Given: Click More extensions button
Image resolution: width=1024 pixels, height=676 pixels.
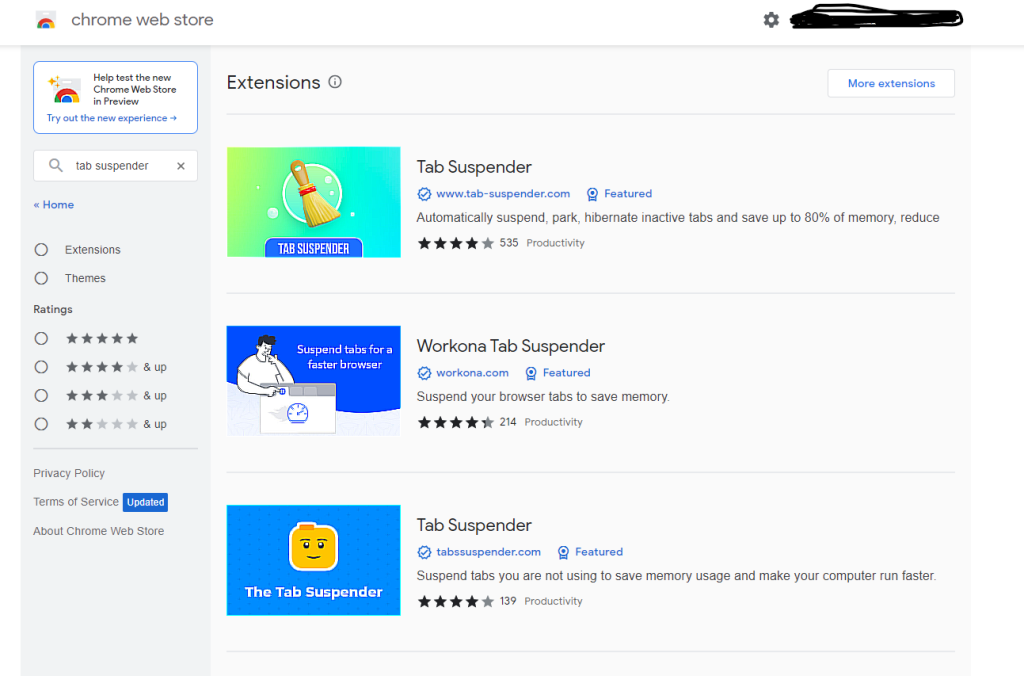Looking at the screenshot, I should pos(891,84).
